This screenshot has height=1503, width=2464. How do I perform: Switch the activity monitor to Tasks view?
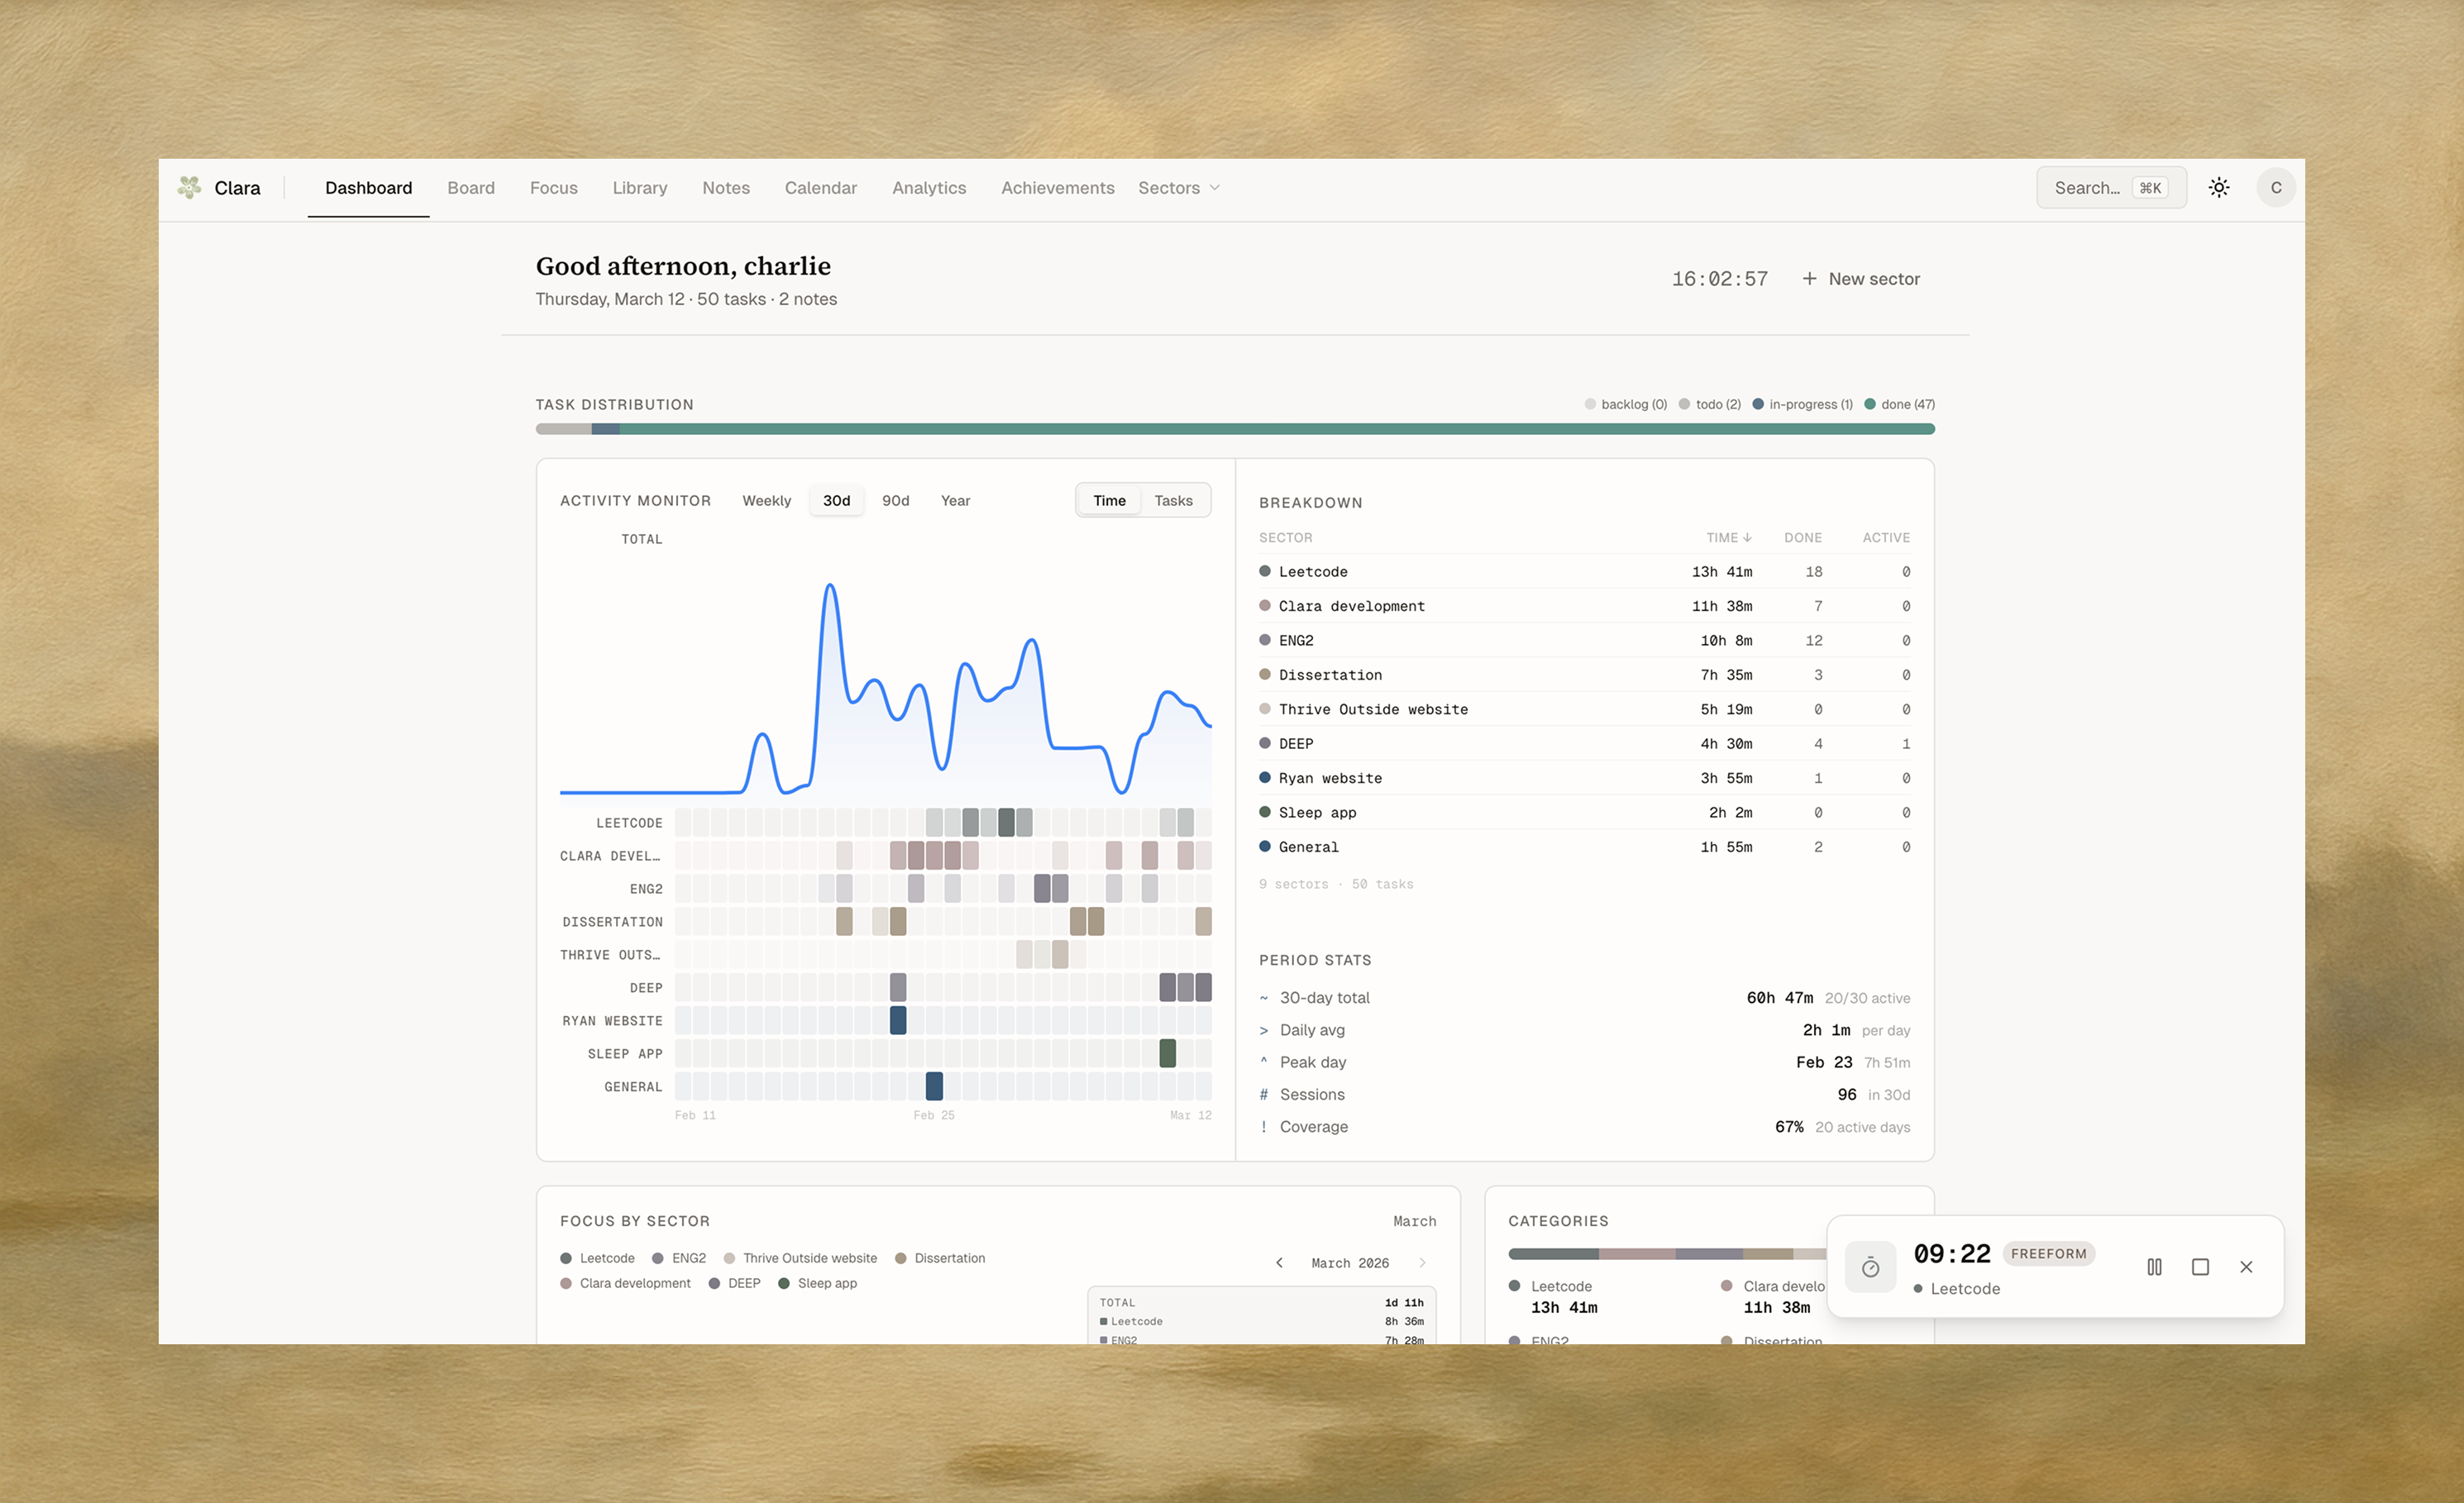pyautogui.click(x=1173, y=500)
